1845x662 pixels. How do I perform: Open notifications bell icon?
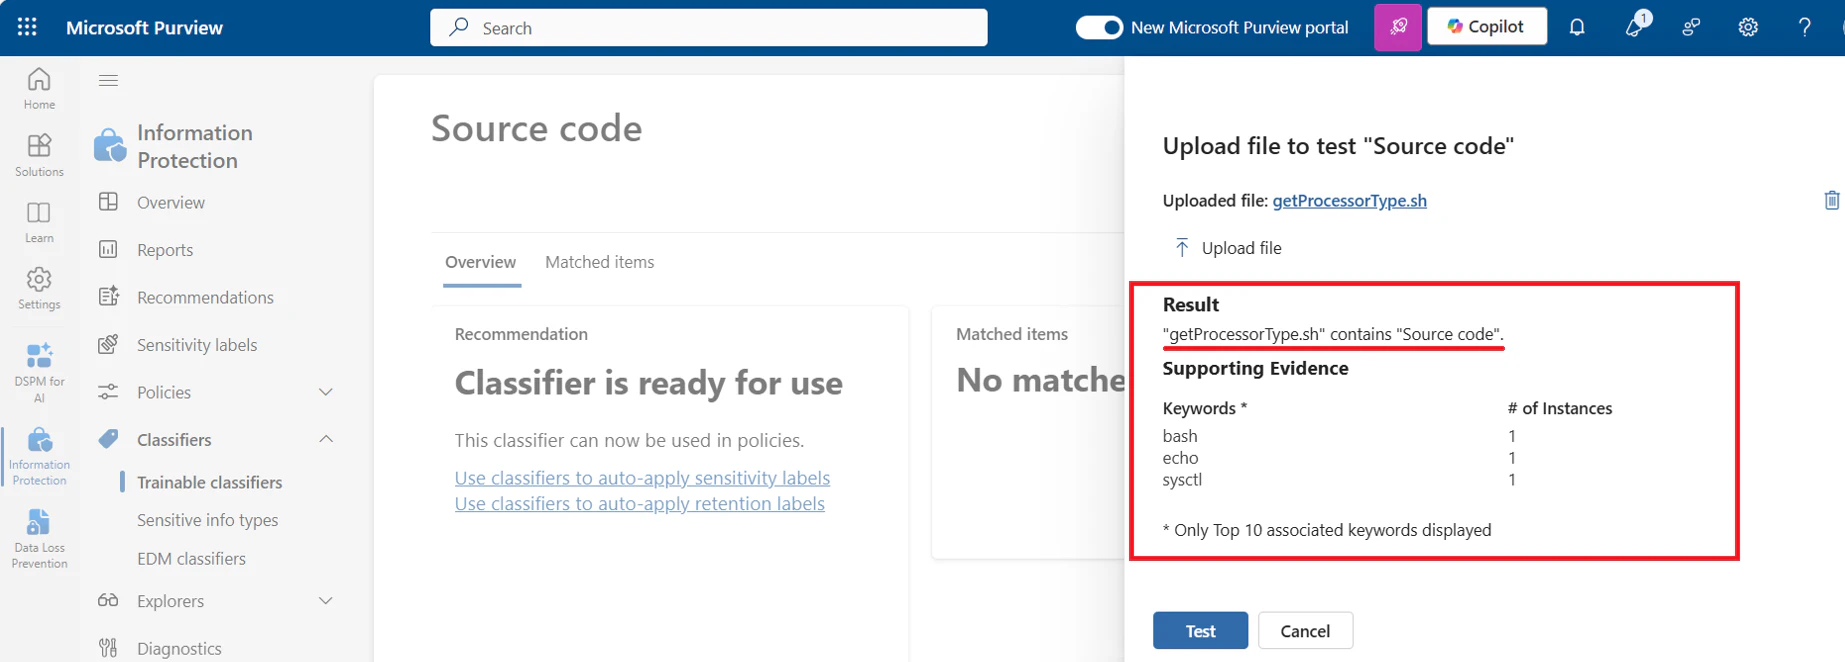click(1577, 27)
